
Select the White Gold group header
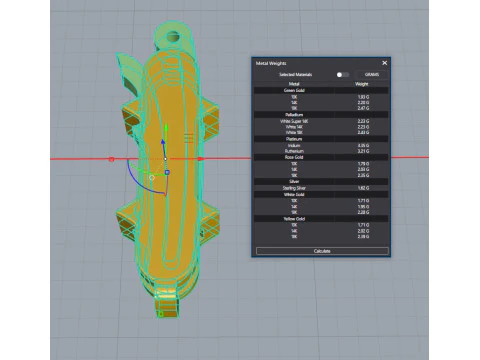[x=321, y=194]
